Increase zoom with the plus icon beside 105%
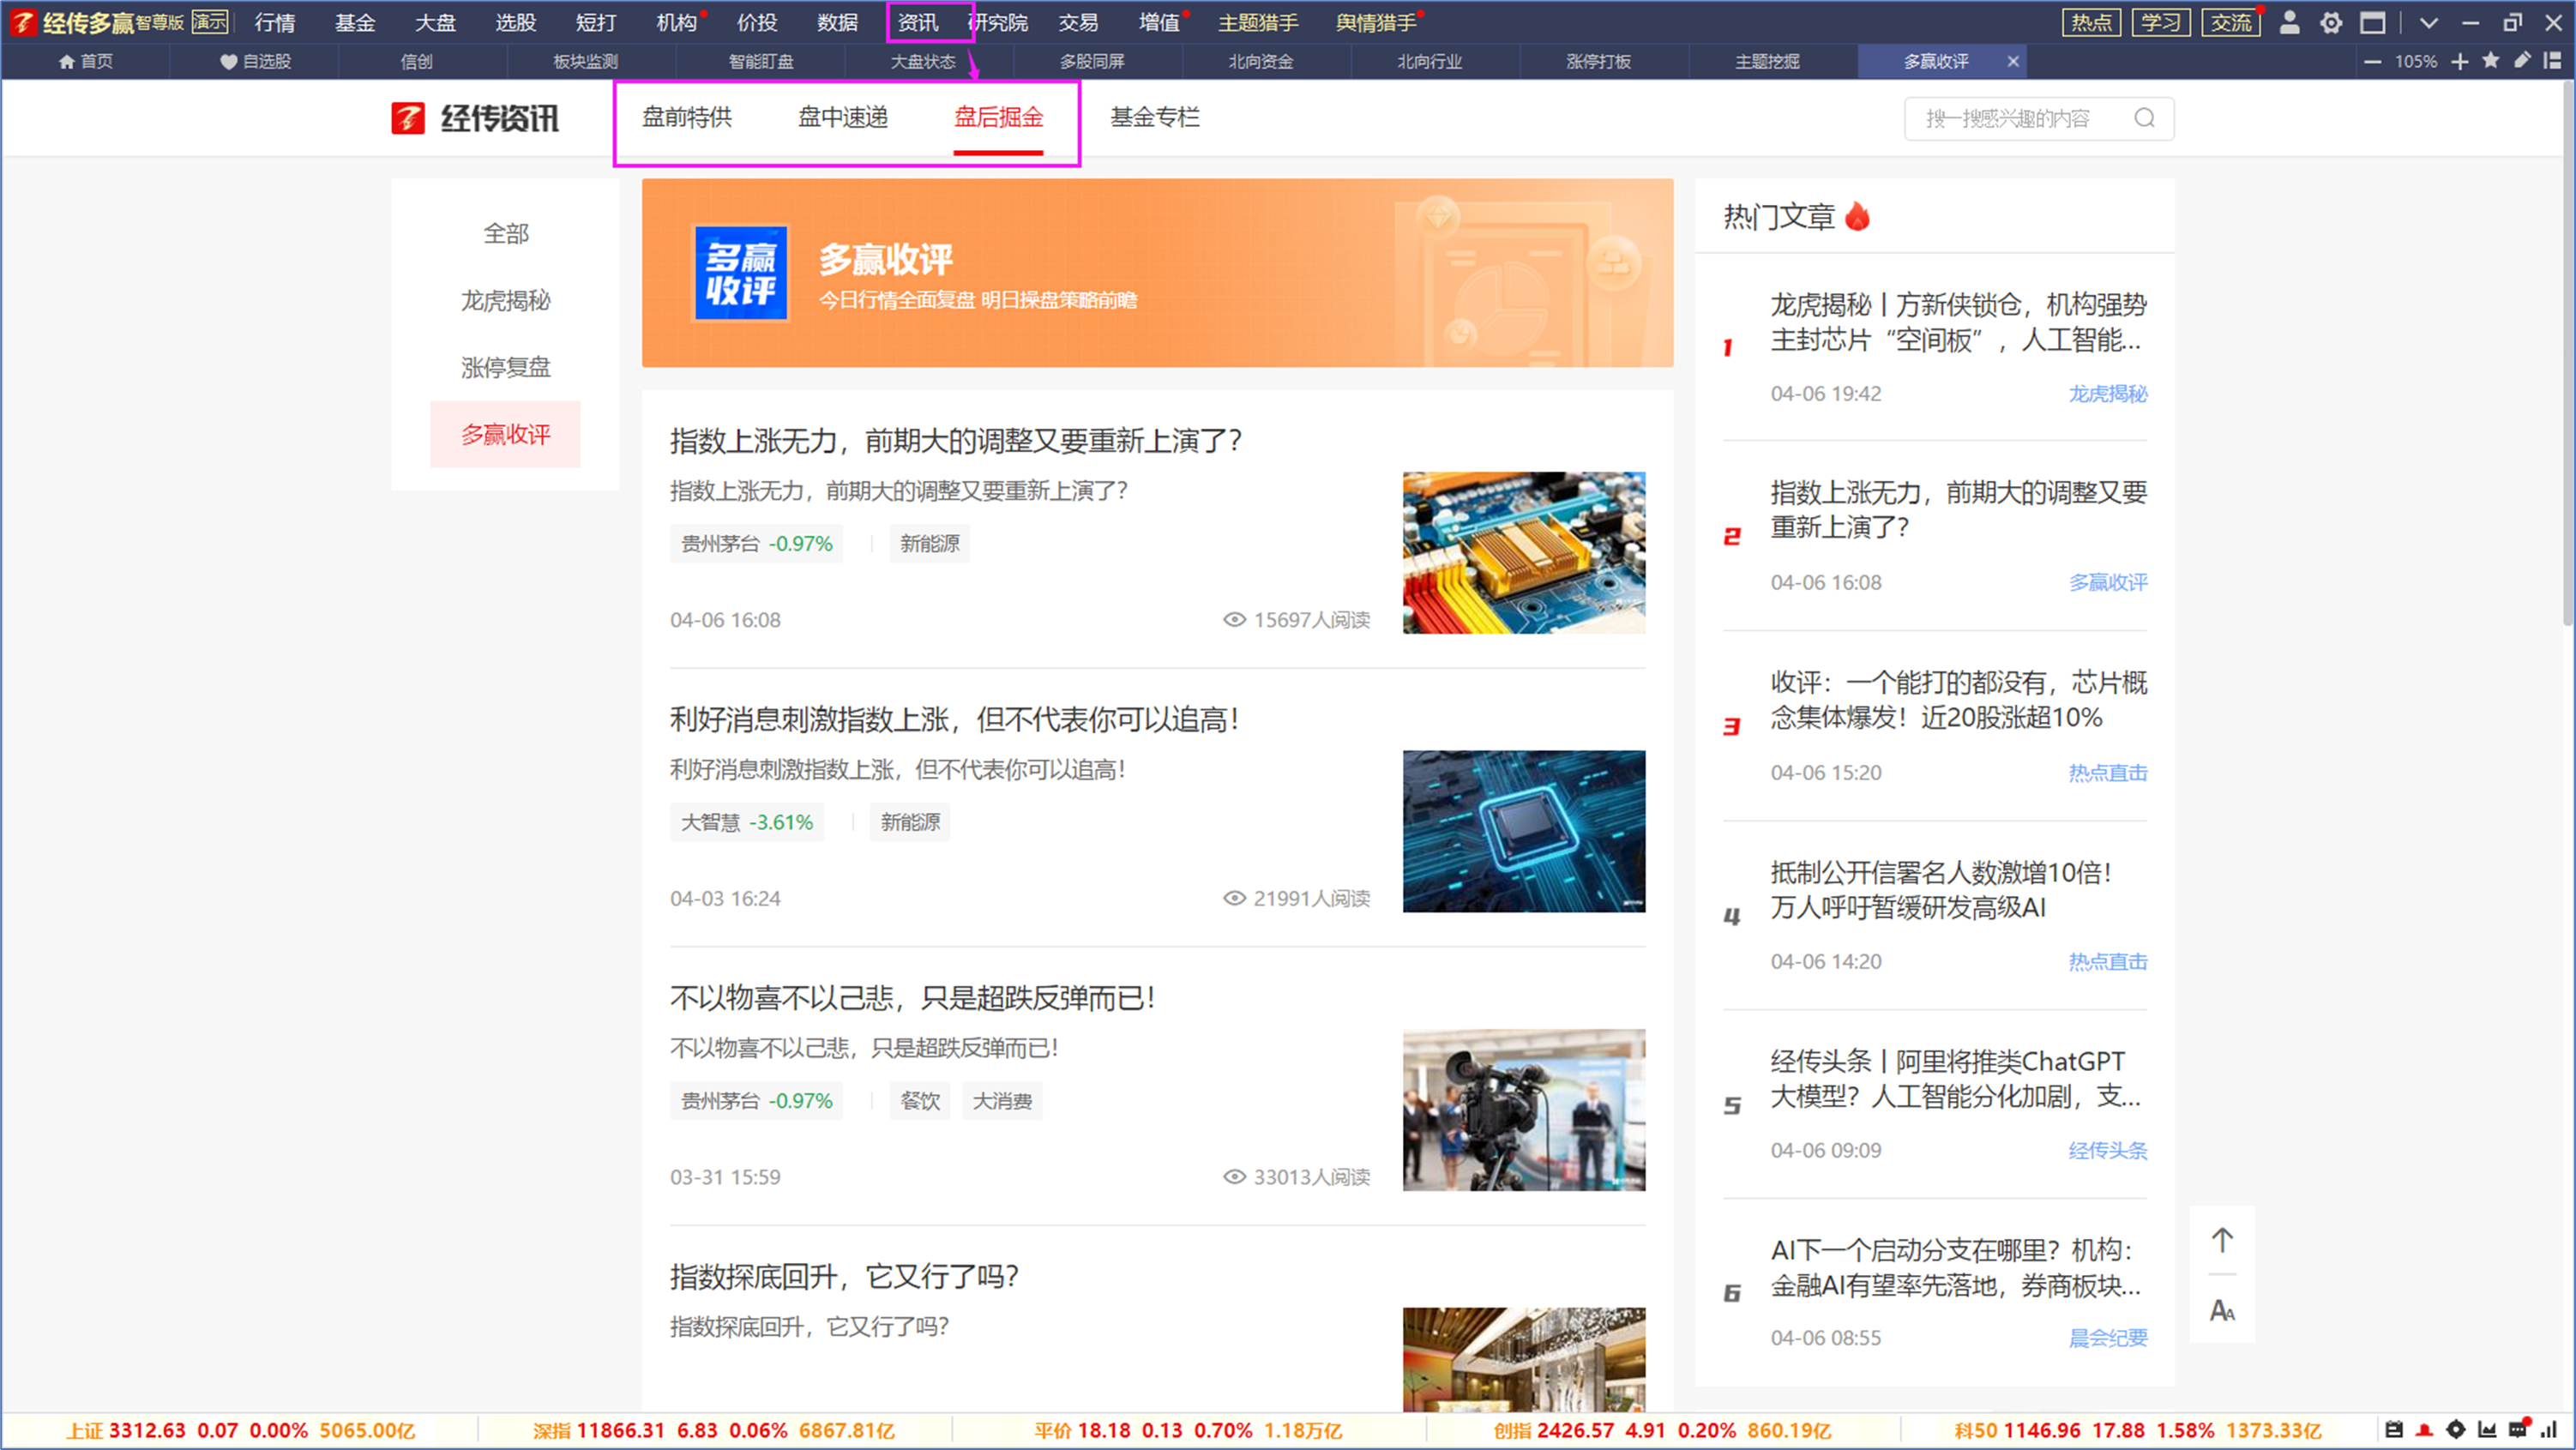This screenshot has height=1450, width=2576. click(x=2460, y=61)
